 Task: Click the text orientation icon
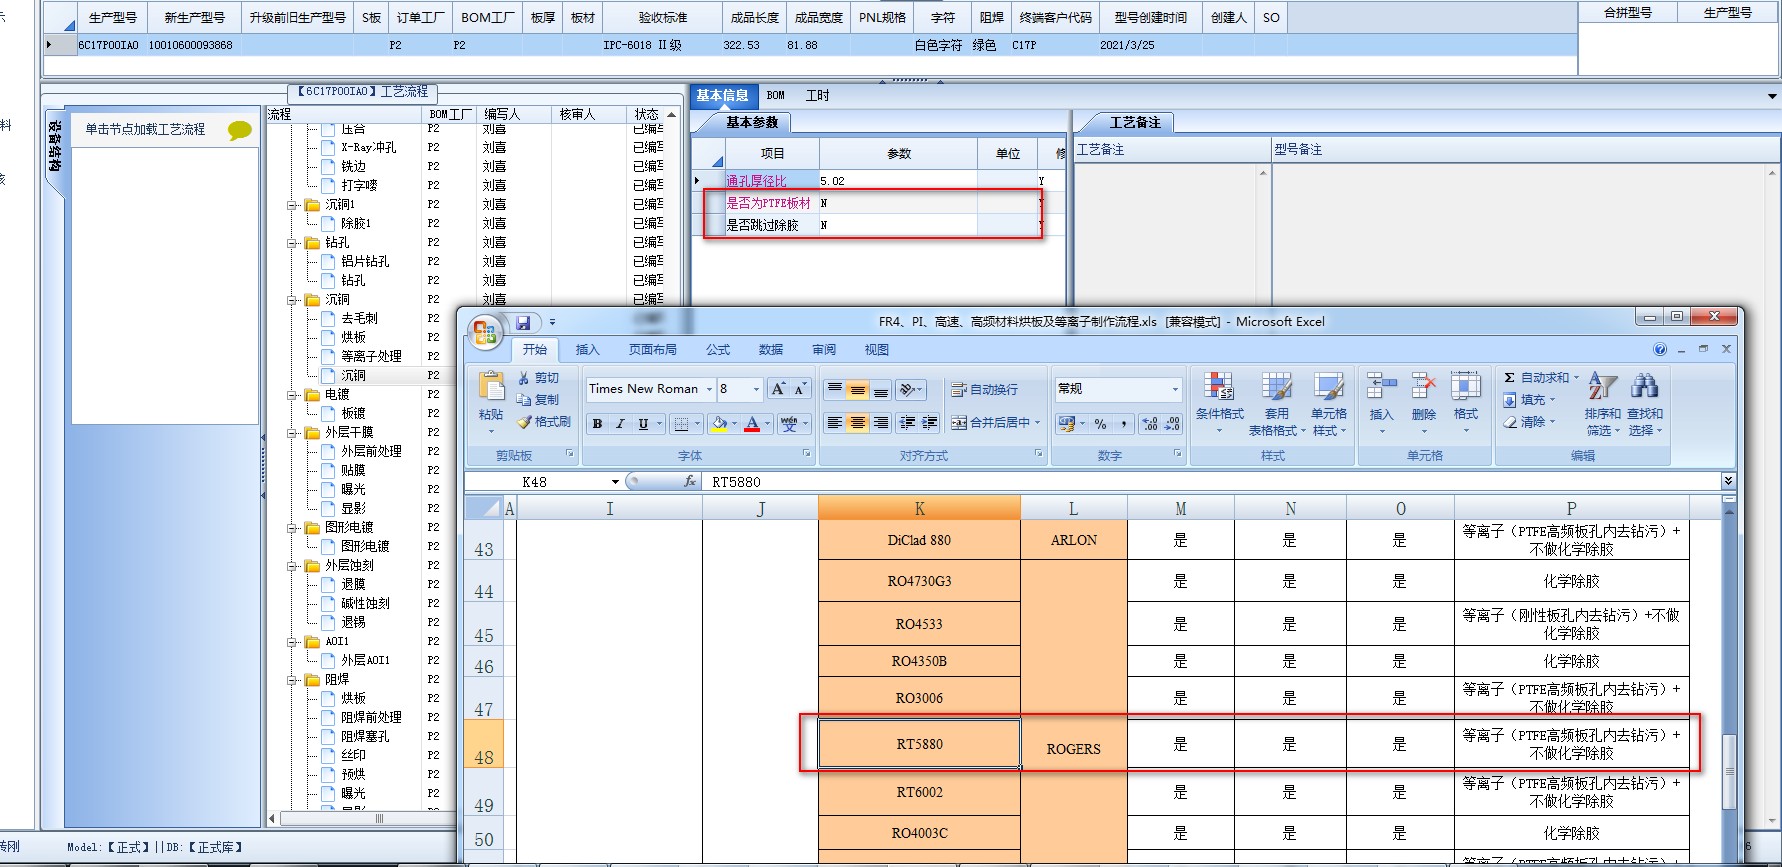(907, 389)
